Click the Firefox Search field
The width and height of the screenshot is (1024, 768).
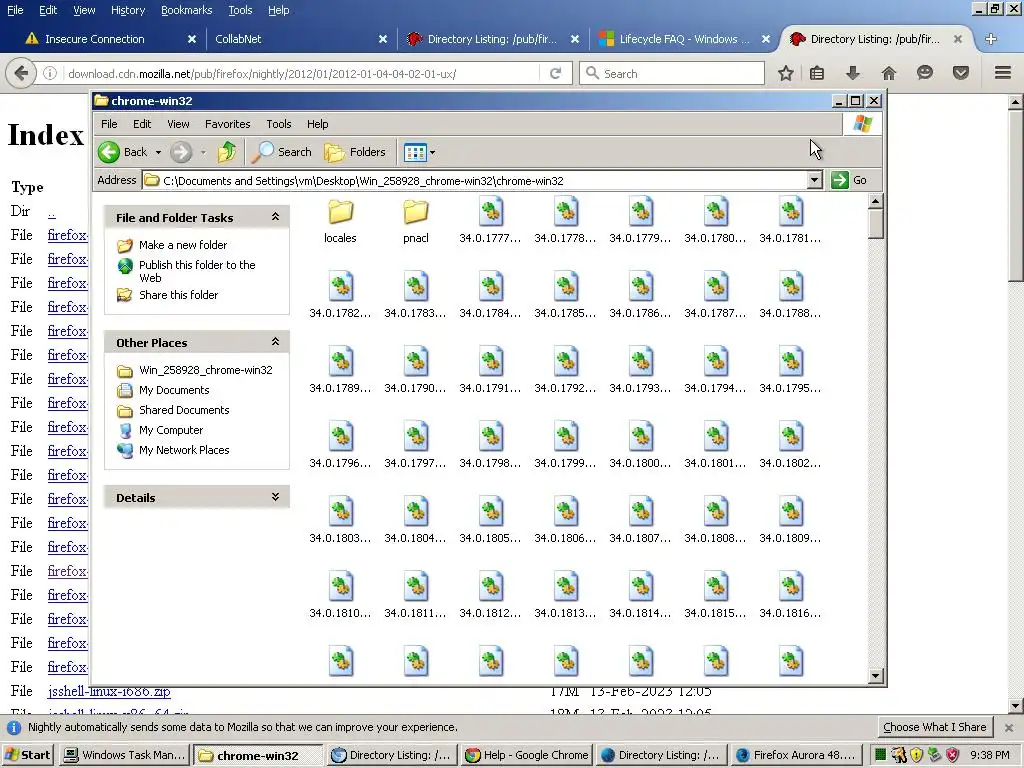[x=671, y=73]
